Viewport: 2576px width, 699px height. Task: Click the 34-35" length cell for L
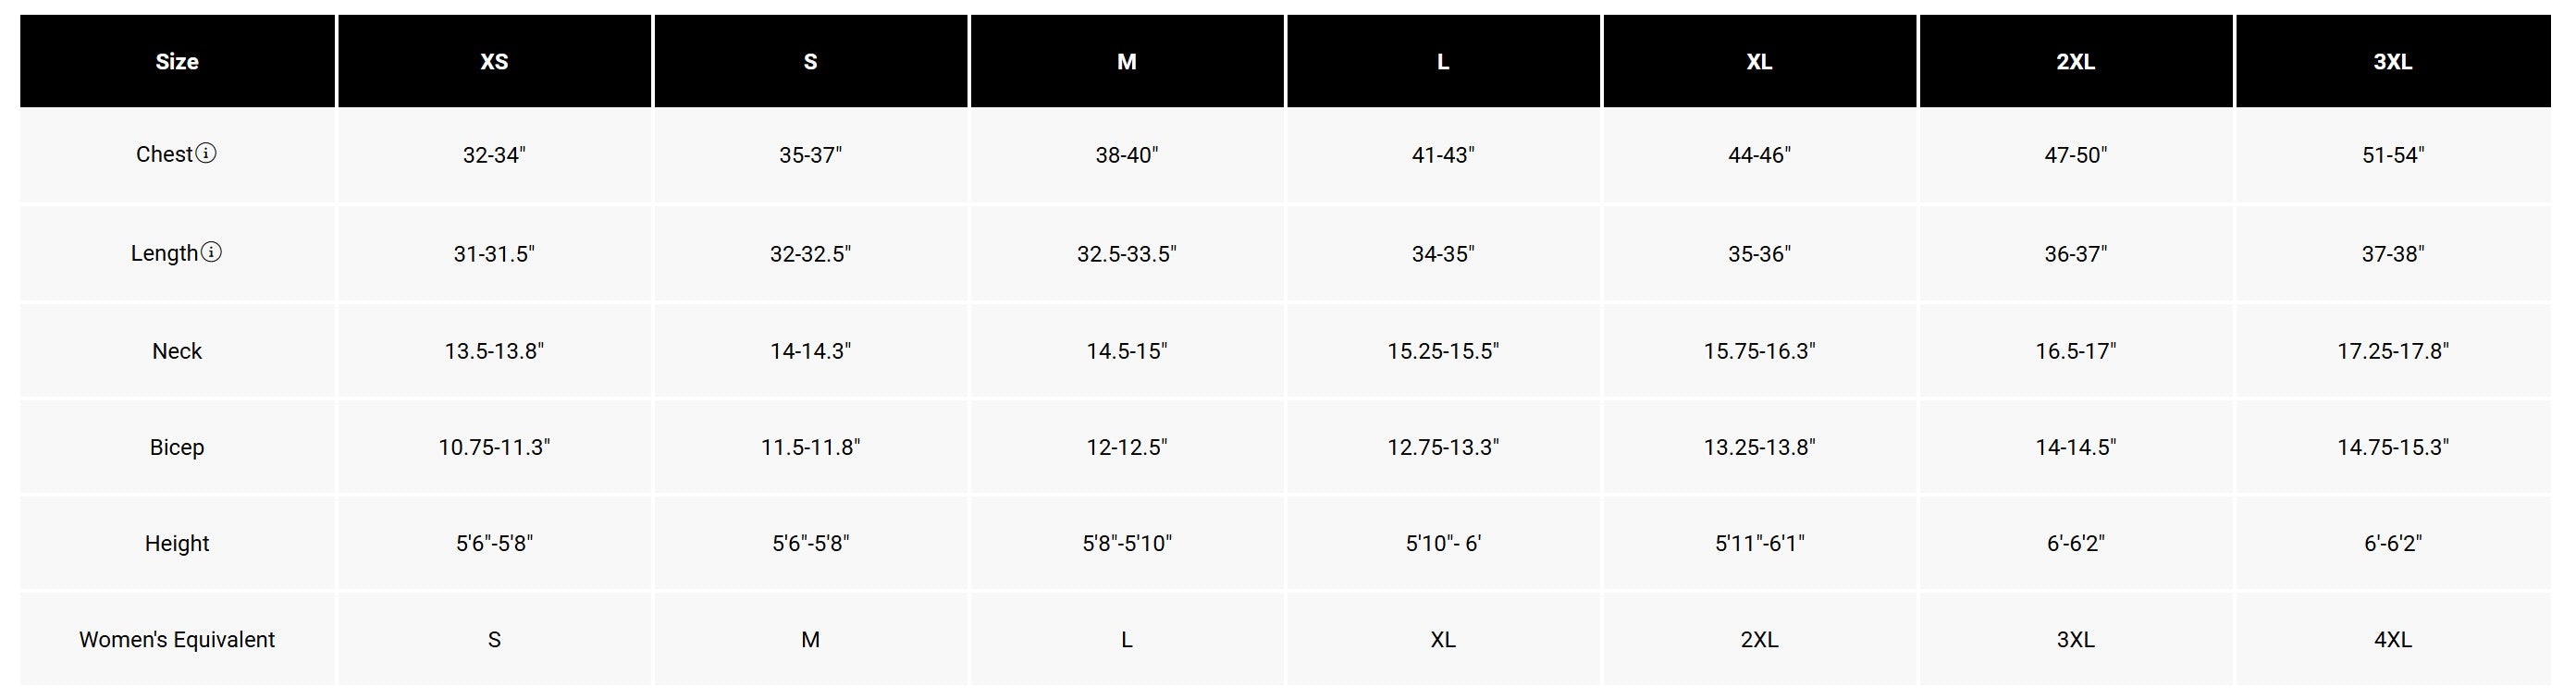pos(1443,254)
